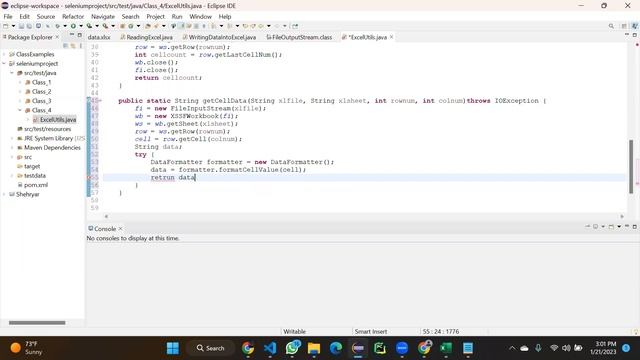Image resolution: width=640 pixels, height=360 pixels.
Task: Click the Eclipse icon in the taskbar
Action: [358, 348]
